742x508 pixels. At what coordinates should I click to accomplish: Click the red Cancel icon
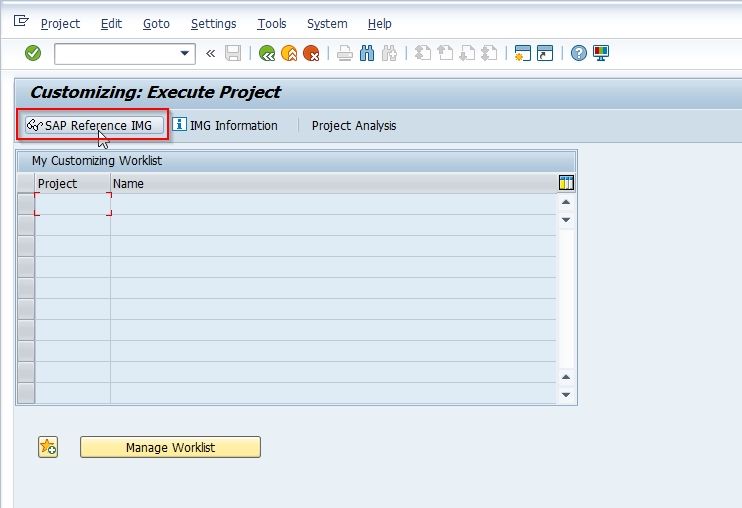point(311,53)
